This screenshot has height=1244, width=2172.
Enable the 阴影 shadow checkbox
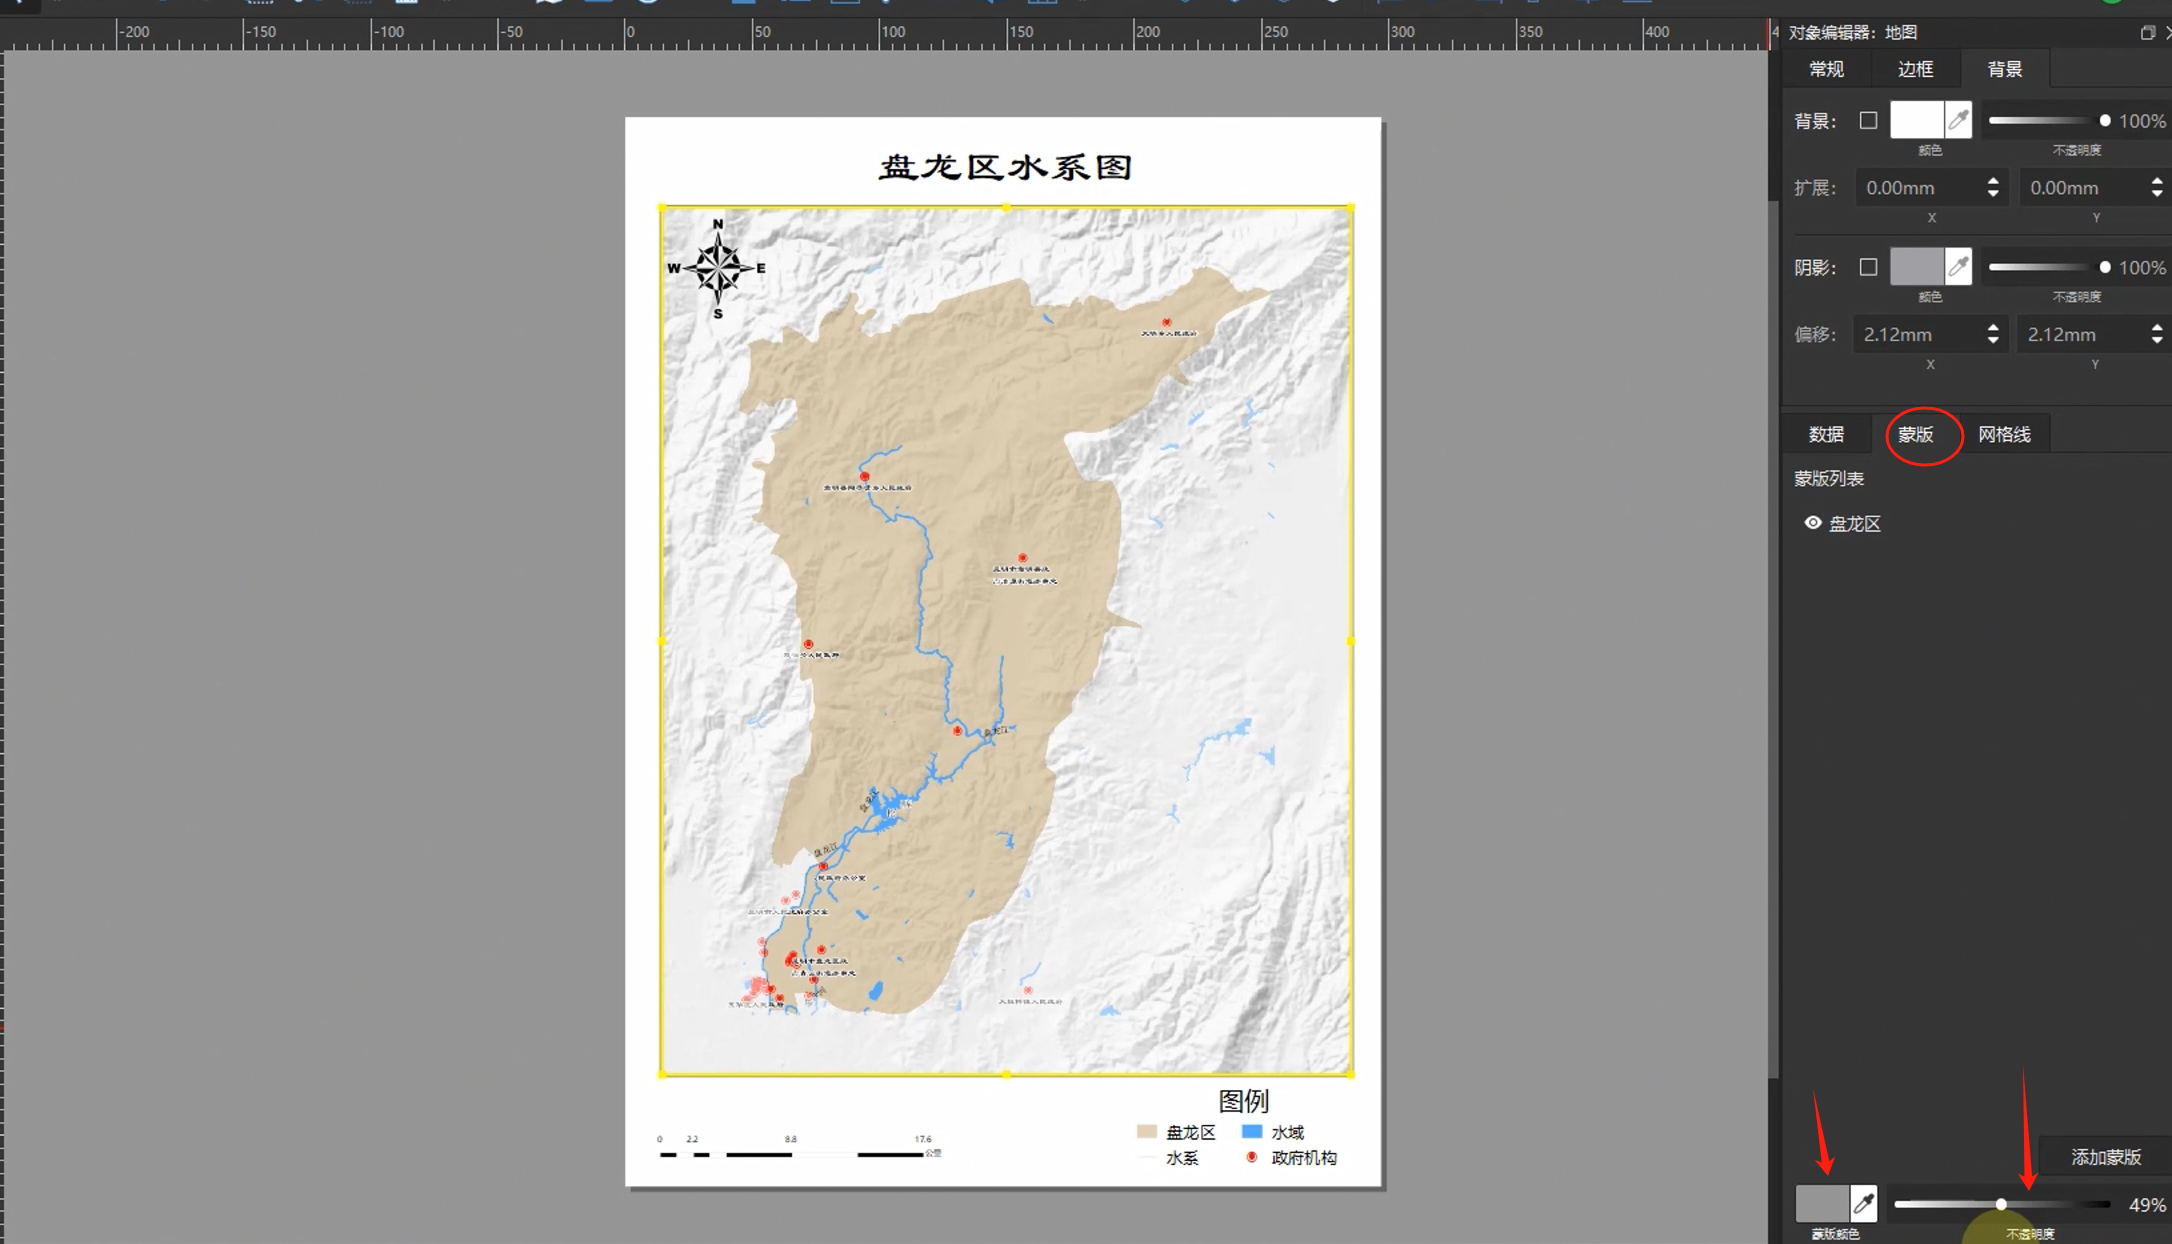[1868, 267]
